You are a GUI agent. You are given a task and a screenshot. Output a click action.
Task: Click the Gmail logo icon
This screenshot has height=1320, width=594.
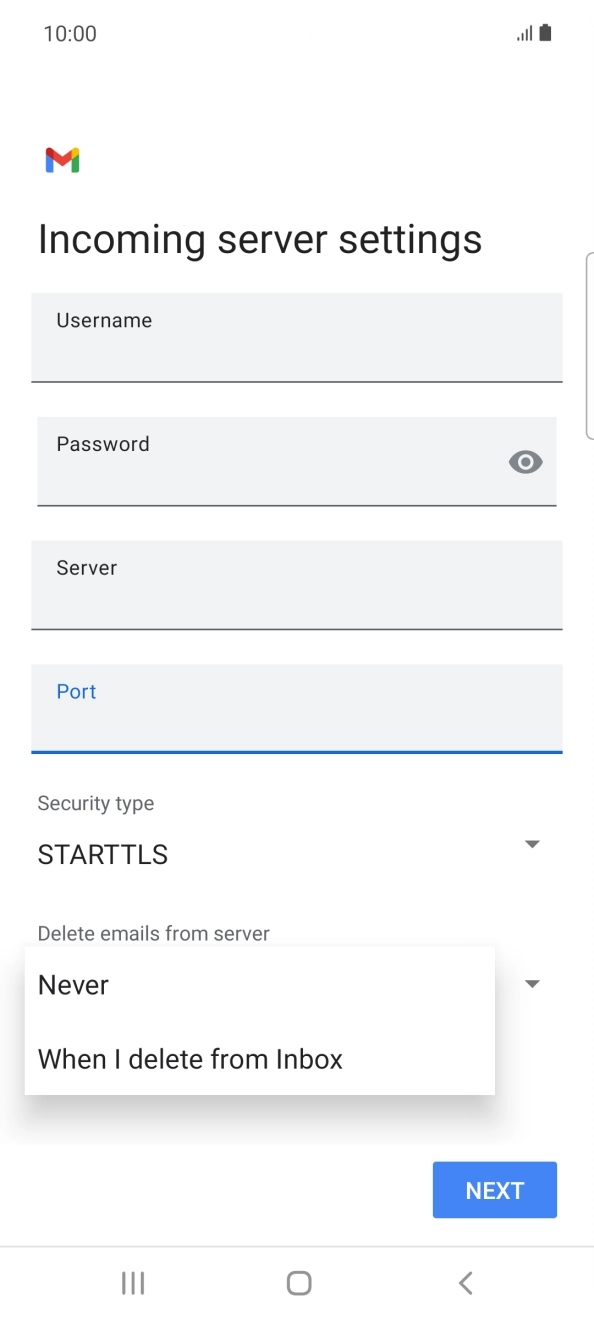62,159
